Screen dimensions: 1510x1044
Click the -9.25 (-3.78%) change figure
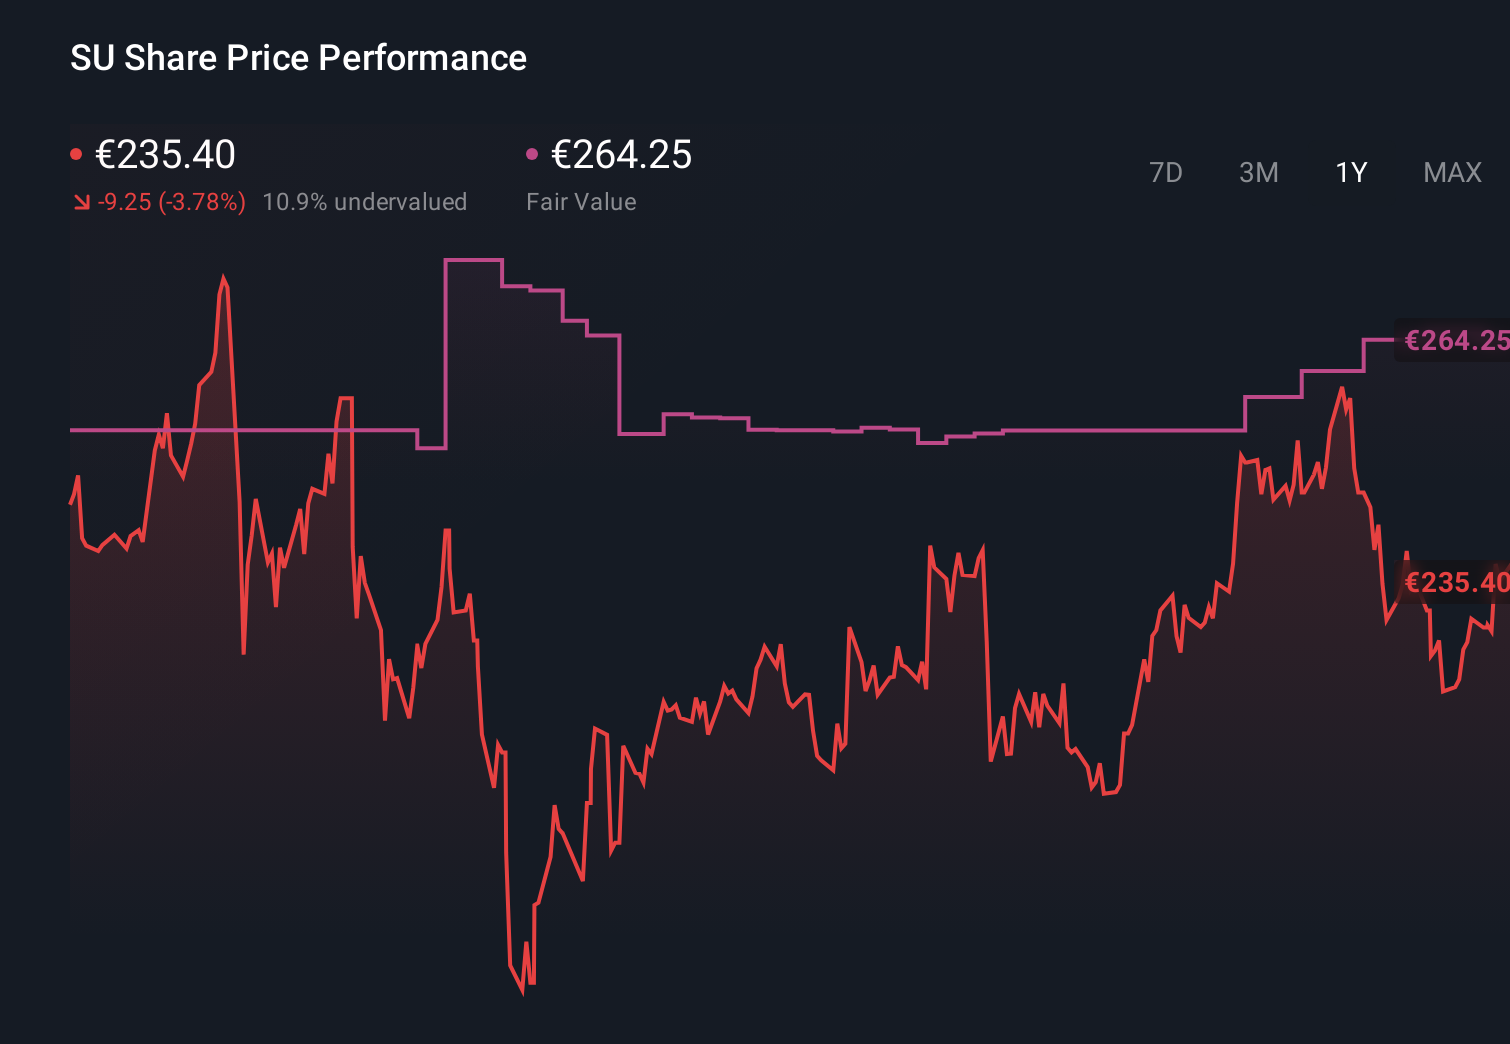[x=170, y=201]
